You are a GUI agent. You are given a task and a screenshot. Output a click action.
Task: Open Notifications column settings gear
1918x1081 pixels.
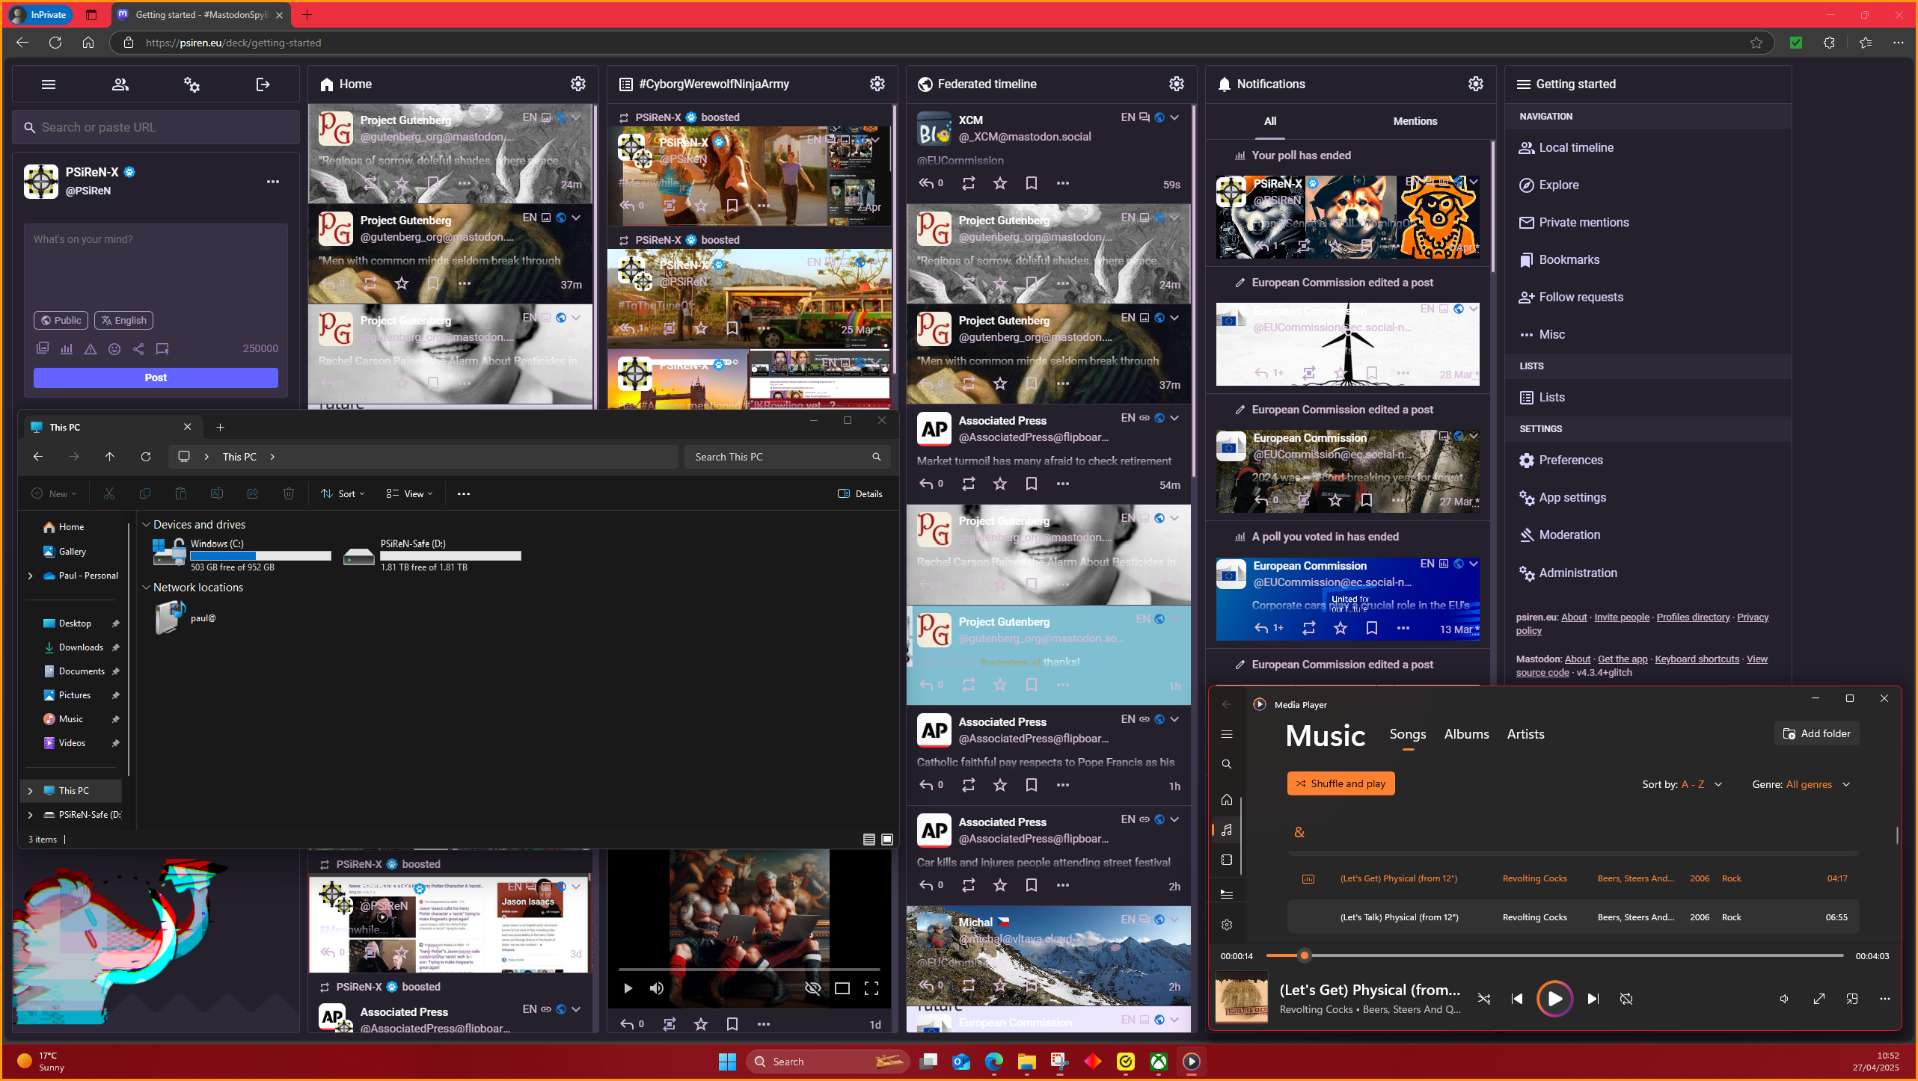point(1475,84)
